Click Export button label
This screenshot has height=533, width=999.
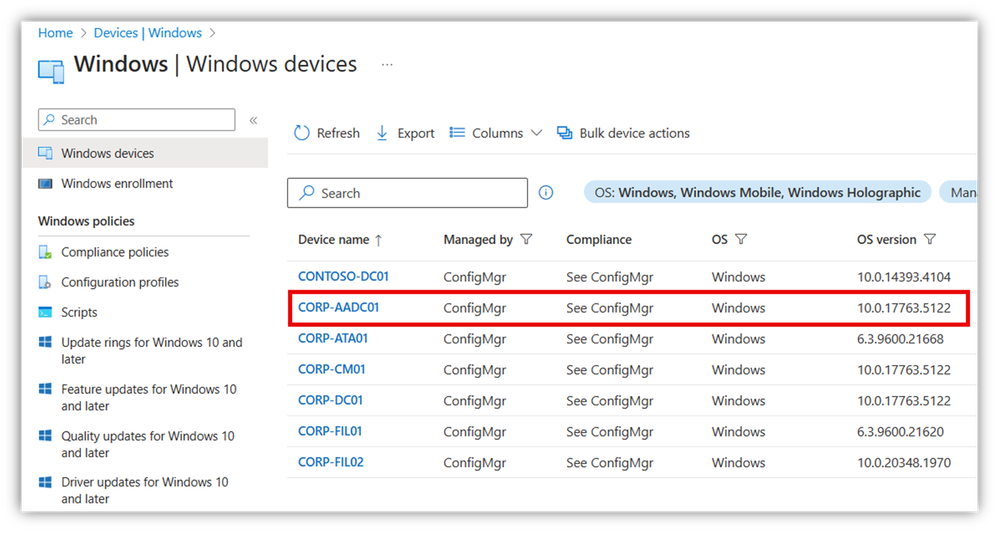416,133
